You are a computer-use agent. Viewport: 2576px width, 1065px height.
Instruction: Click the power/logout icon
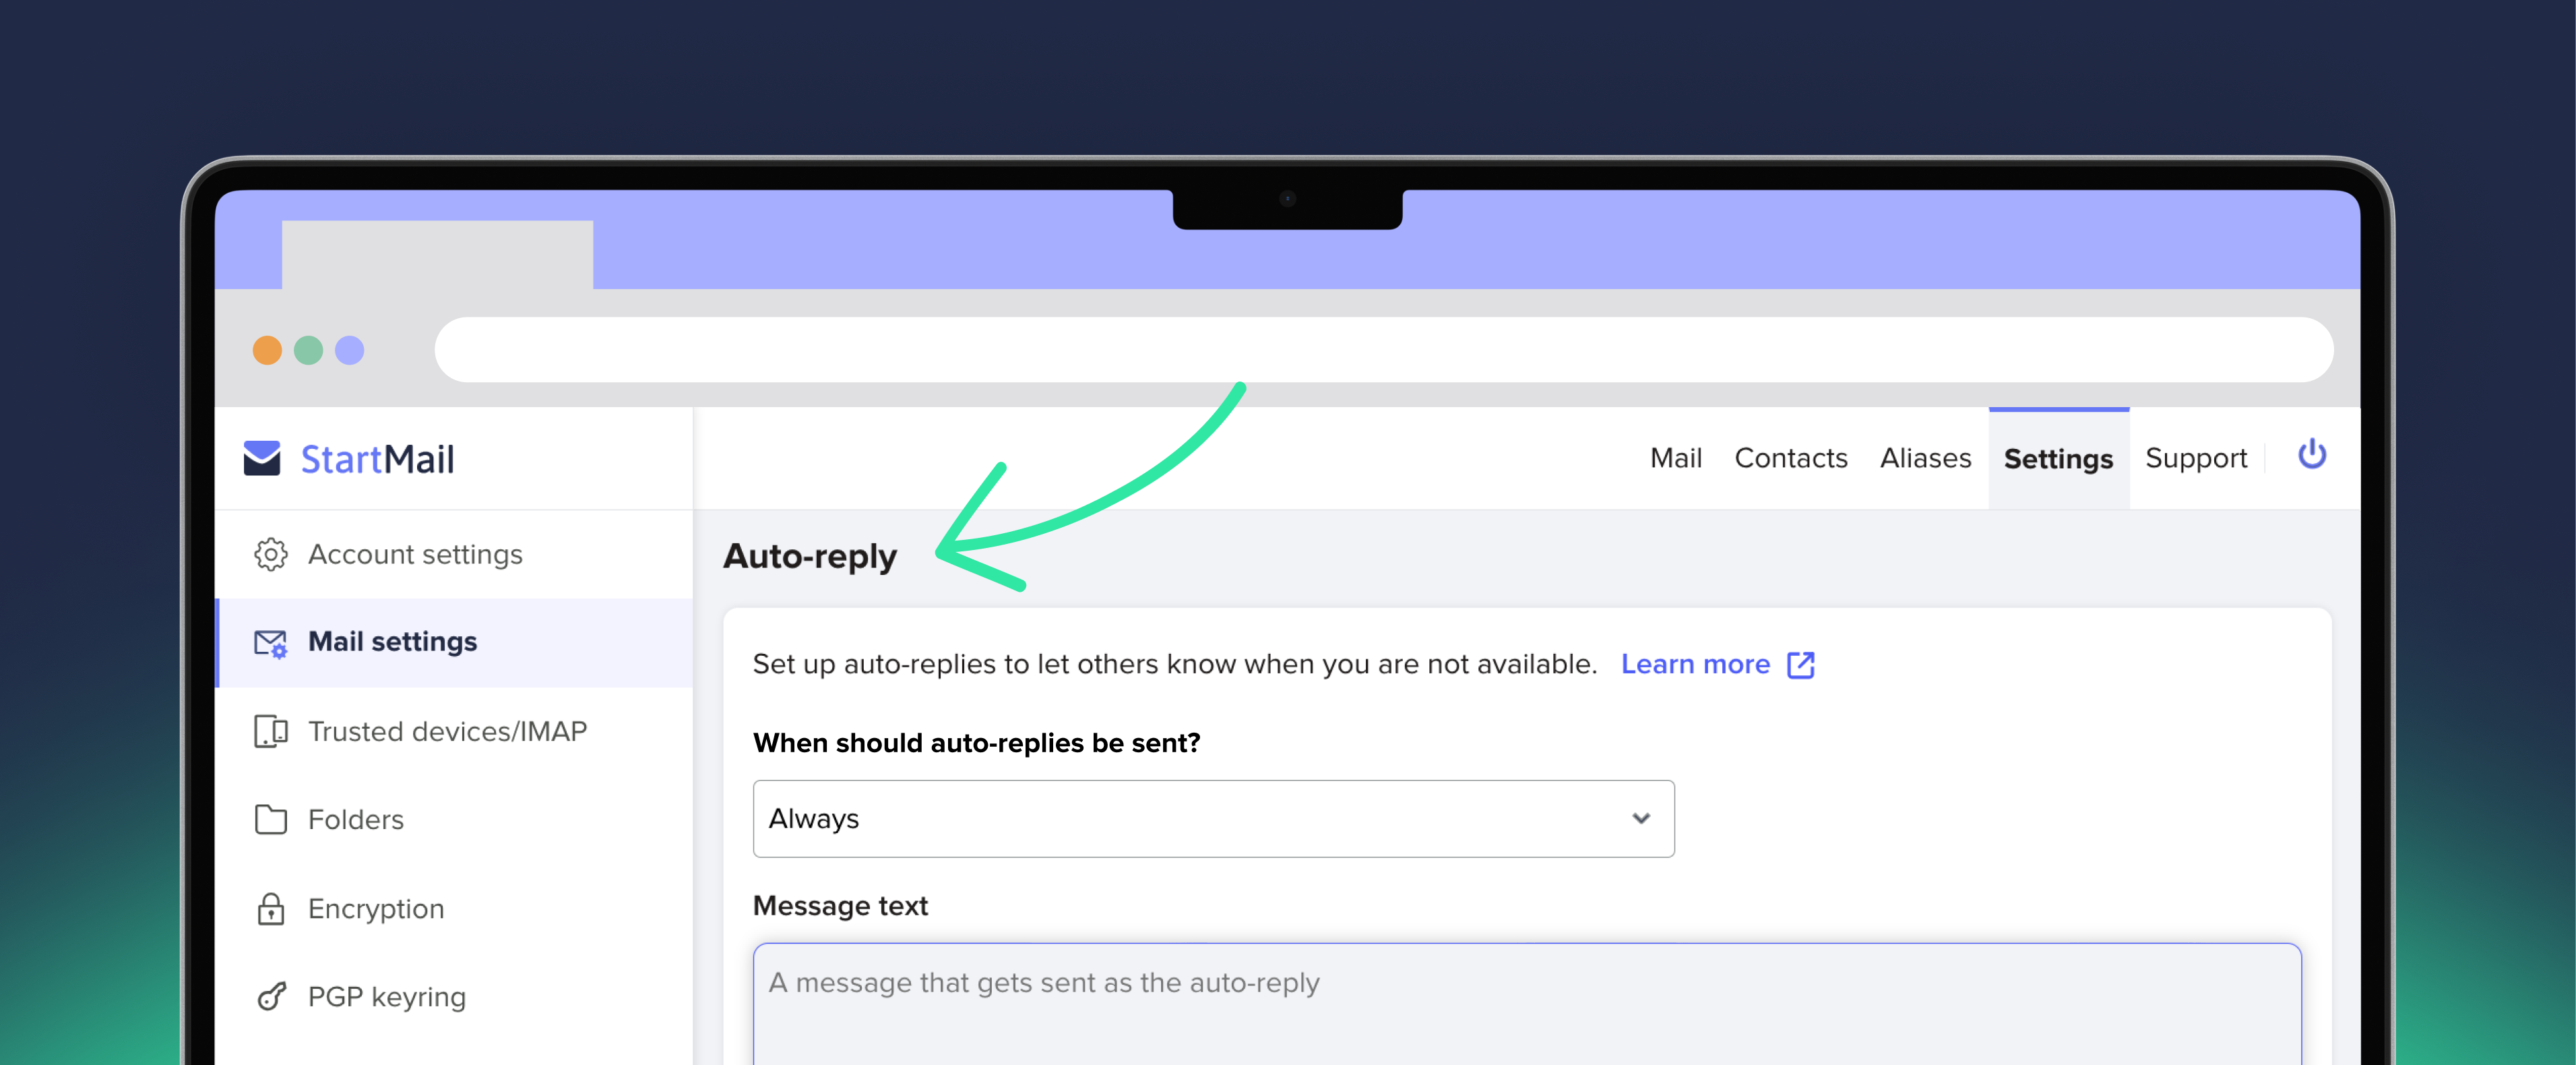(x=2311, y=457)
